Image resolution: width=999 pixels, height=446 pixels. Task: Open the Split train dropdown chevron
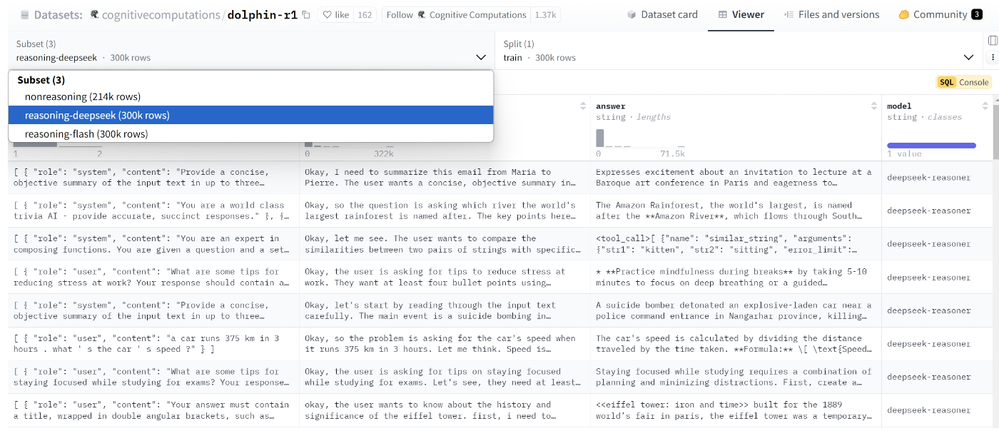pyautogui.click(x=968, y=57)
